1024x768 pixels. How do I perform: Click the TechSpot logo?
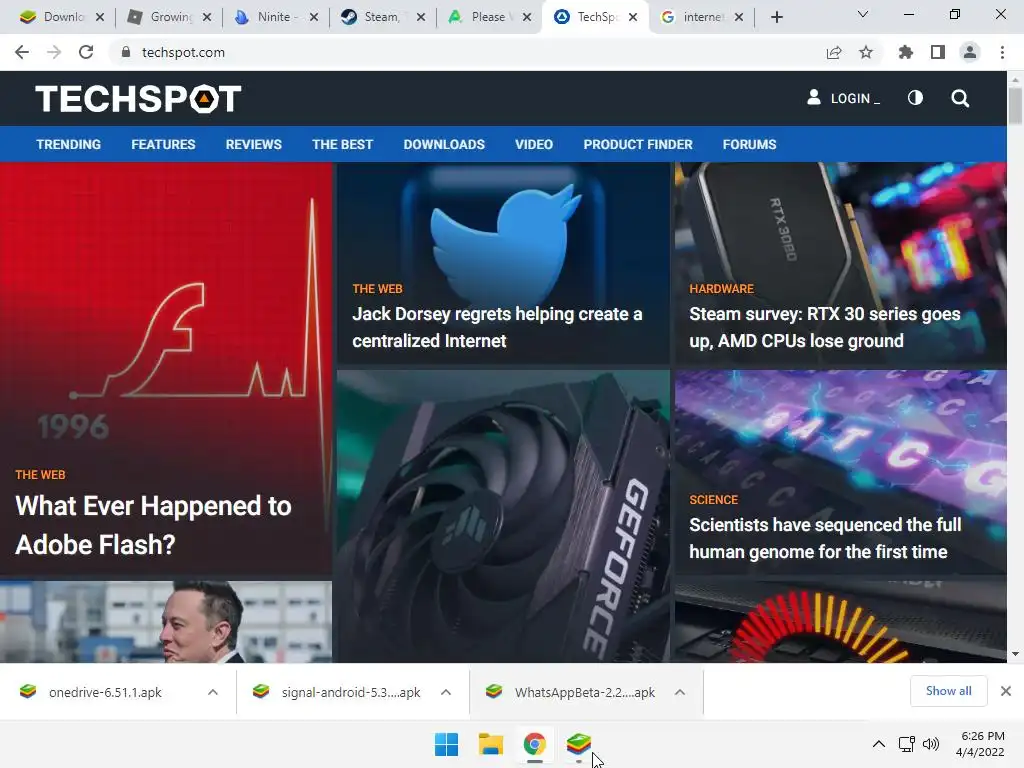[138, 99]
